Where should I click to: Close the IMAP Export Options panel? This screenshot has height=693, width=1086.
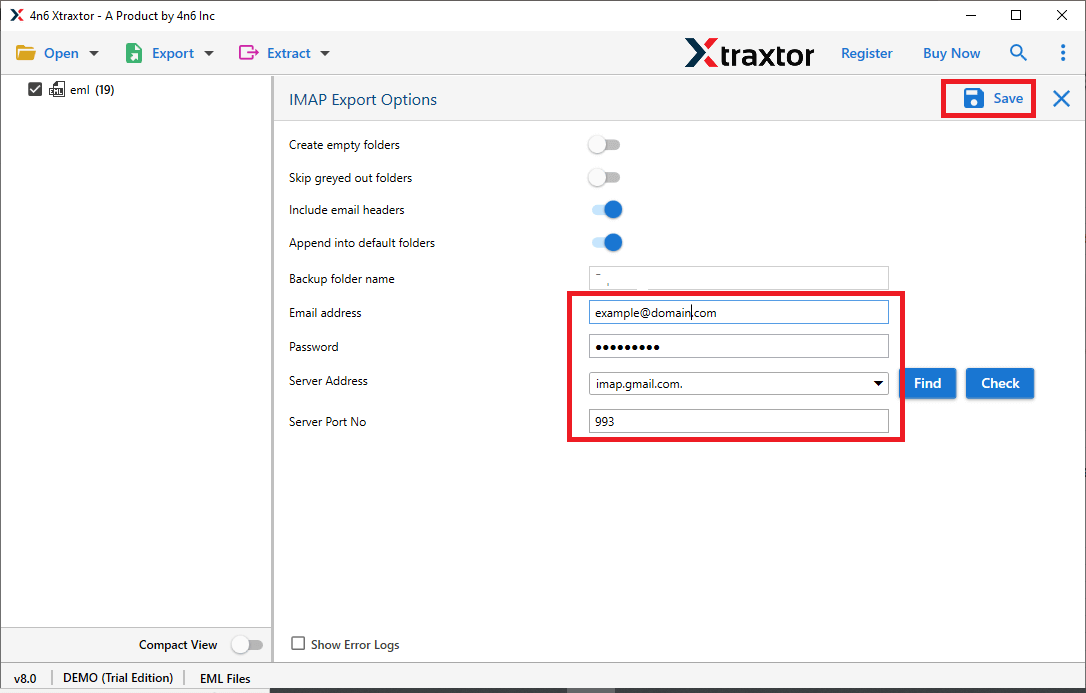(1061, 98)
